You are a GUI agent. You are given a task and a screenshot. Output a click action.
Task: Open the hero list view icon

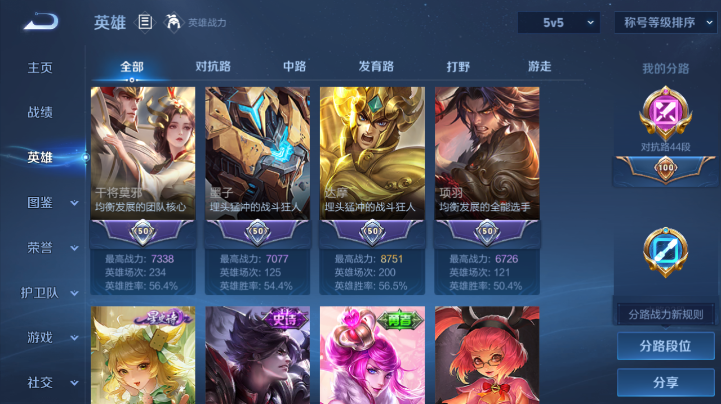pos(145,22)
